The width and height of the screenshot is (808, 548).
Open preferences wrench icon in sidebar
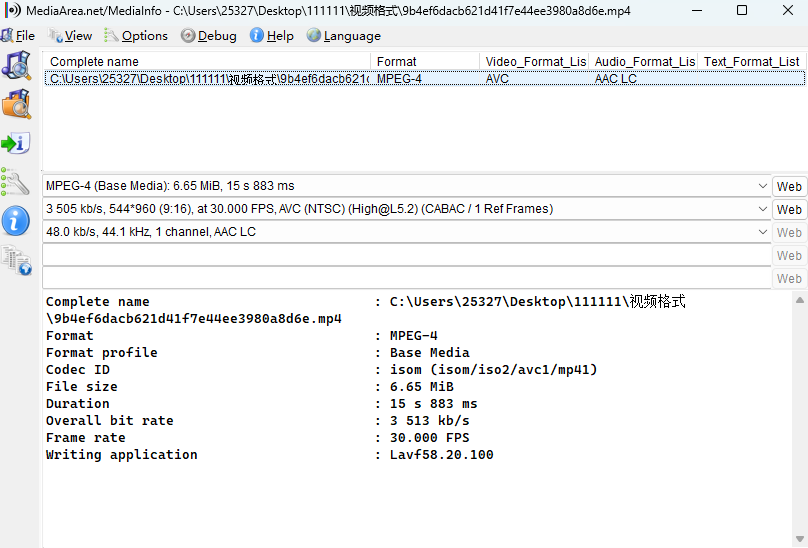[15, 182]
